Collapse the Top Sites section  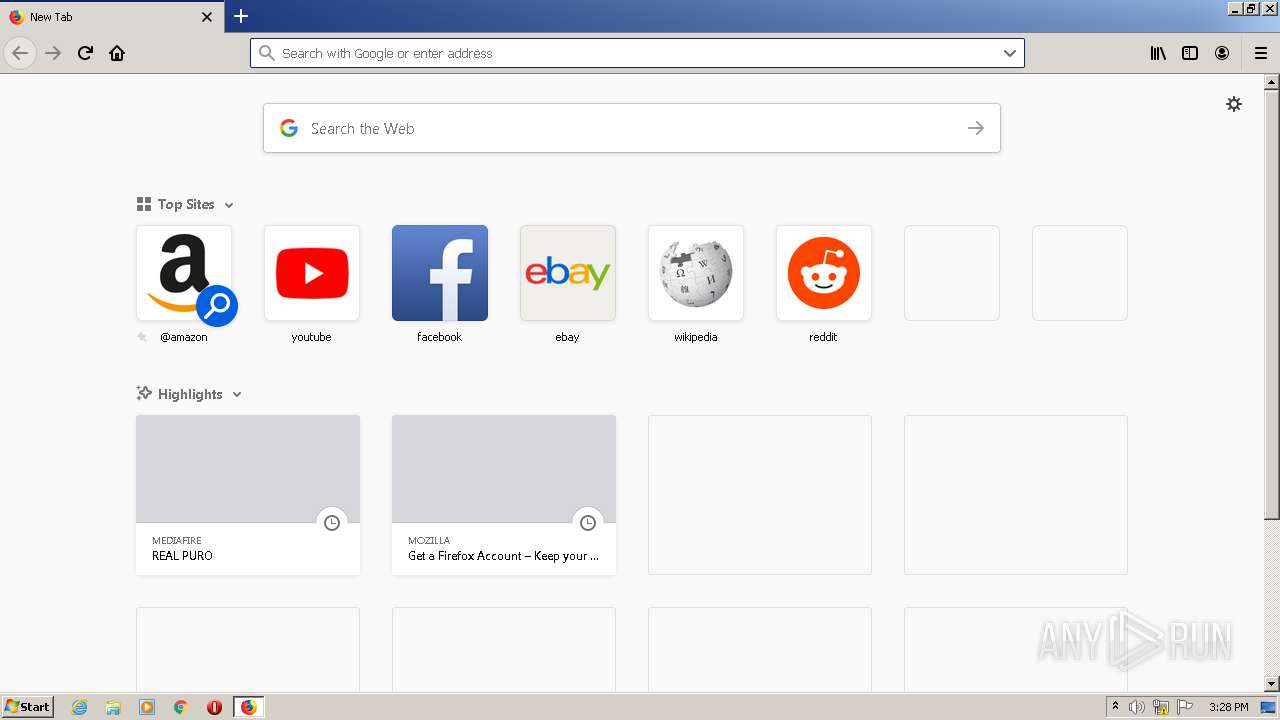click(x=229, y=205)
